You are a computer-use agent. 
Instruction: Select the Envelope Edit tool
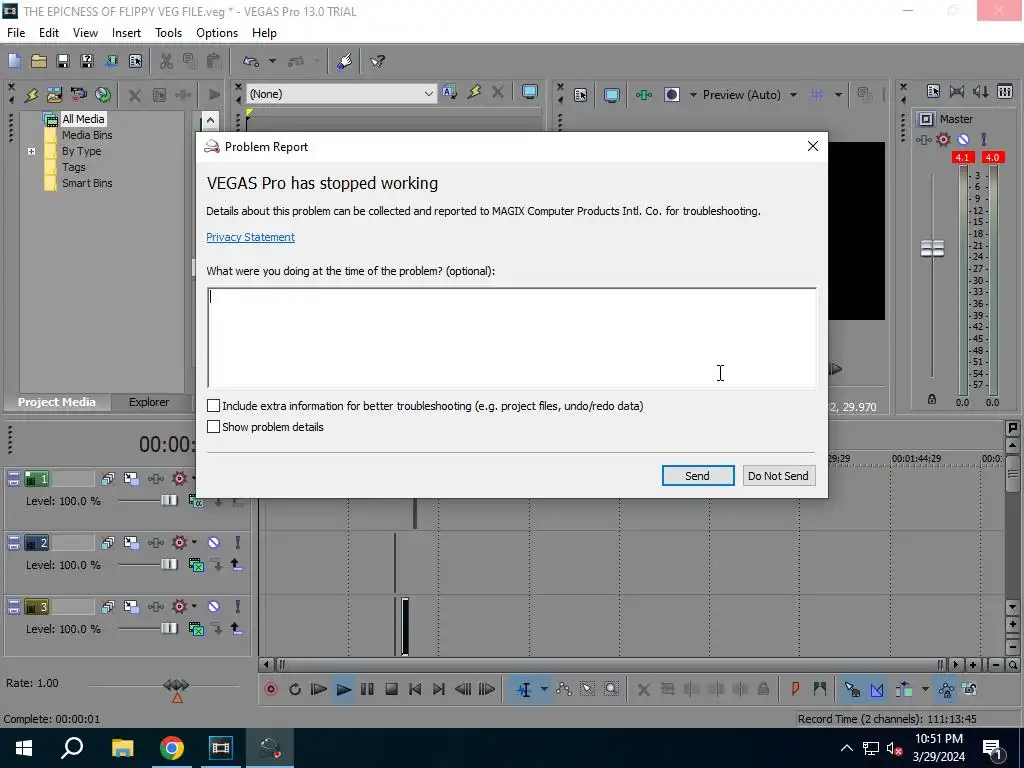tap(564, 690)
